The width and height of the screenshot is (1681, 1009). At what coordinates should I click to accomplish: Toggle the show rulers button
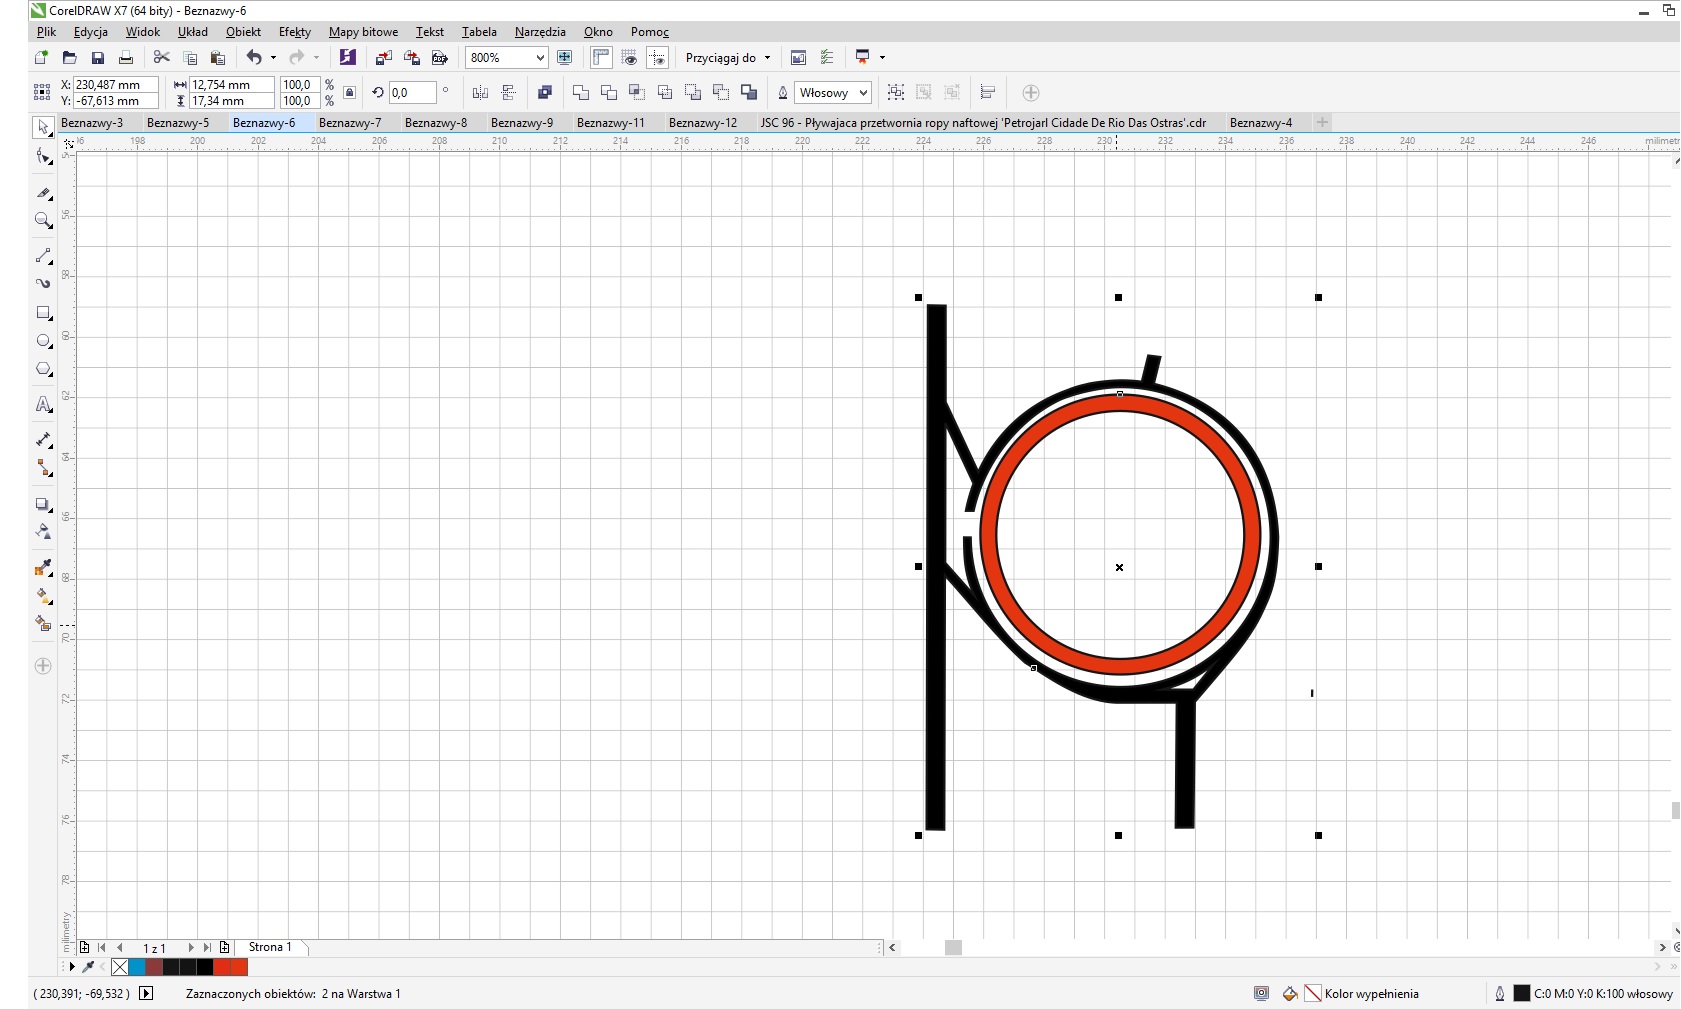coord(601,58)
